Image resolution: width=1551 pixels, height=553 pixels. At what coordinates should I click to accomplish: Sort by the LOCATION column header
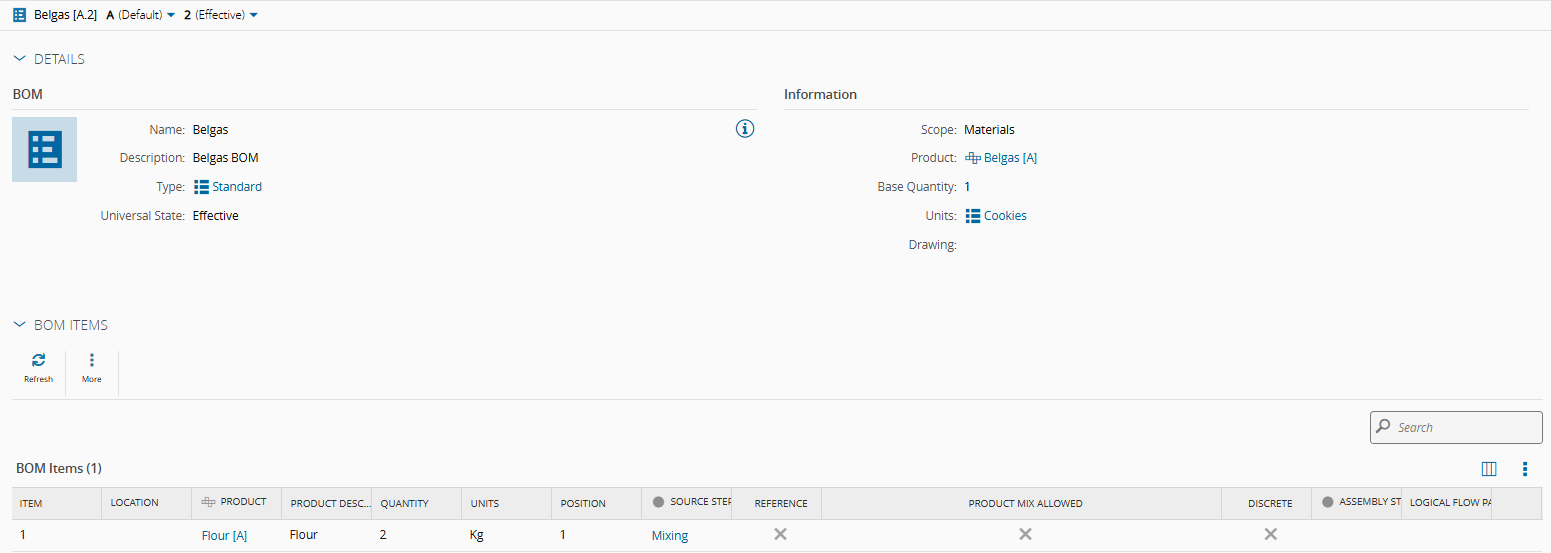(x=147, y=503)
